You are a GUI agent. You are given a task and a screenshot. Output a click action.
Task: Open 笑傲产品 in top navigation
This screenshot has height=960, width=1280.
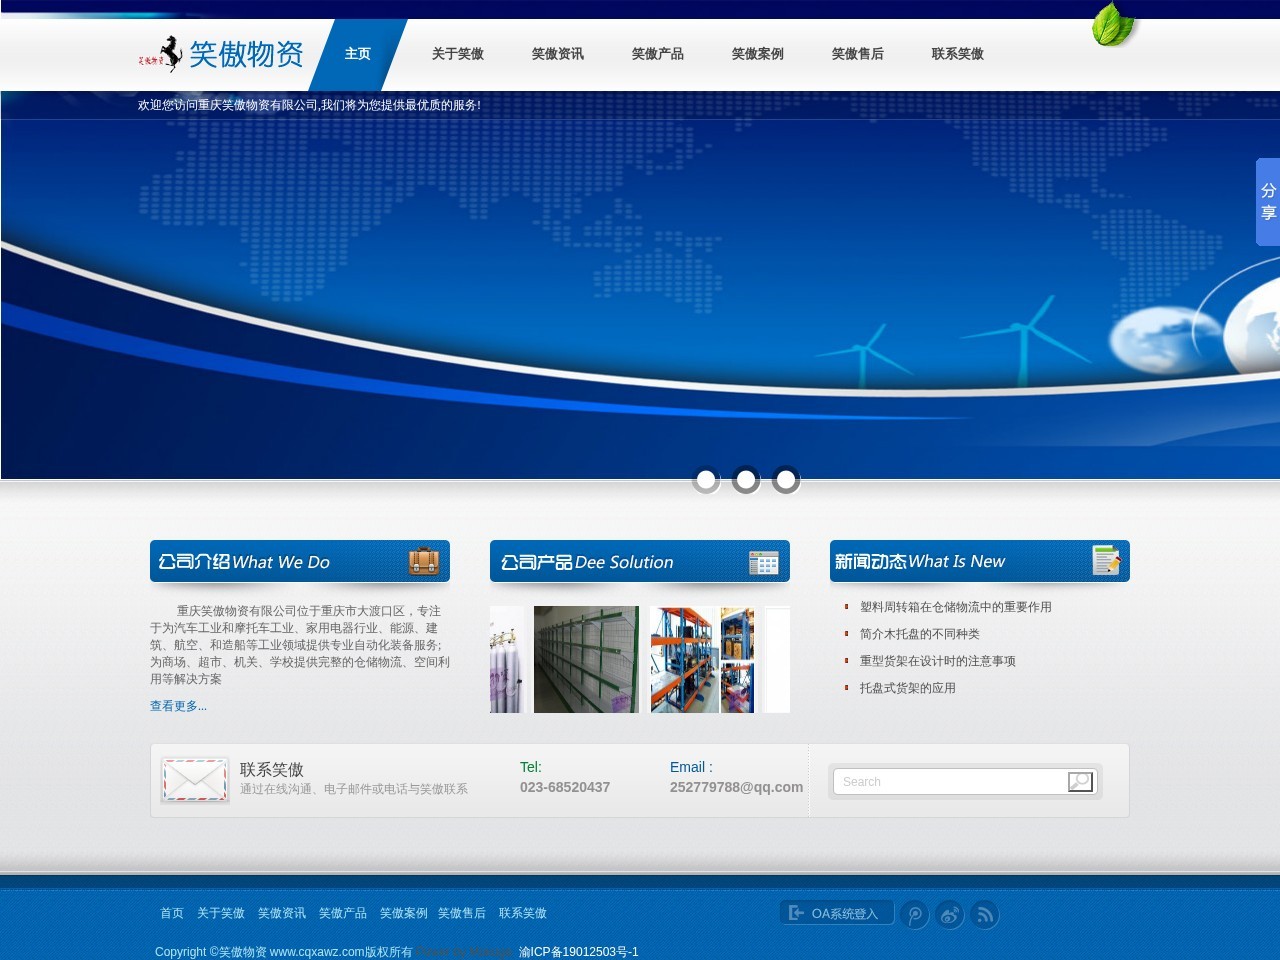point(658,54)
